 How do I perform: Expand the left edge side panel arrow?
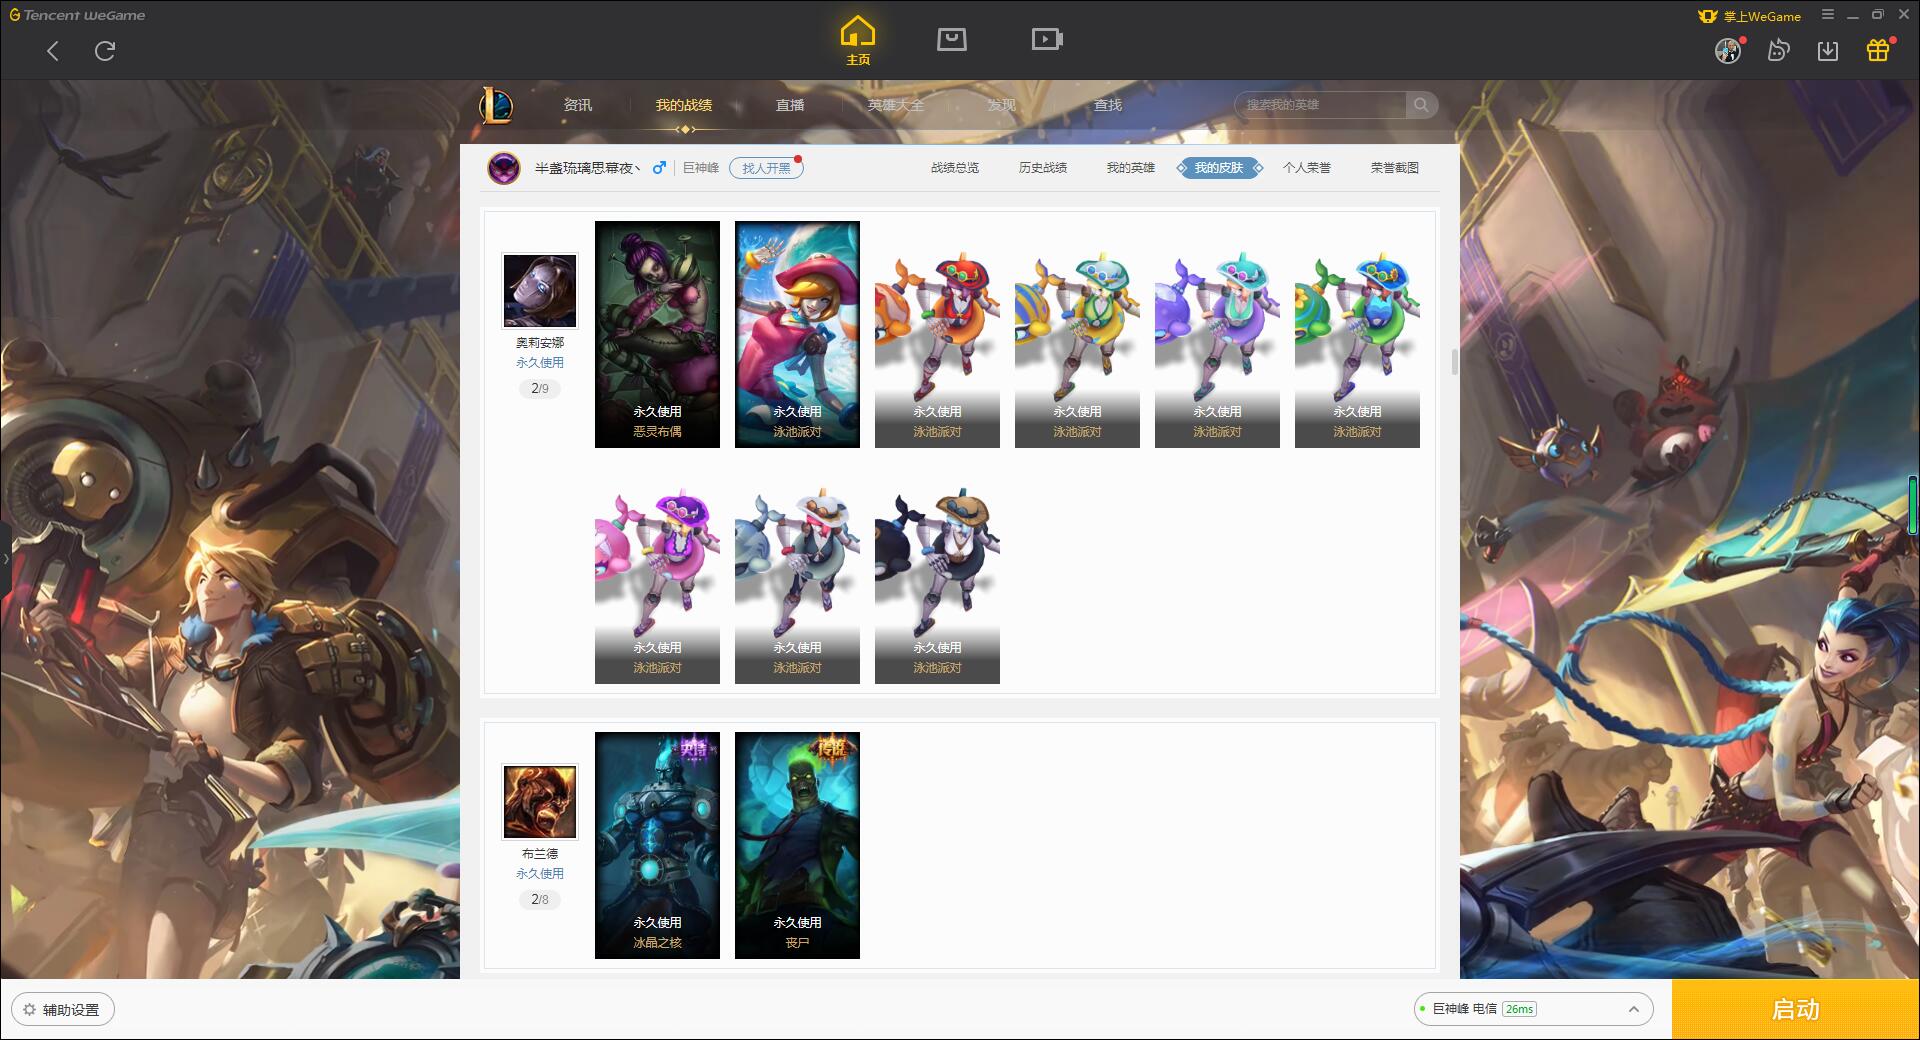click(5, 559)
